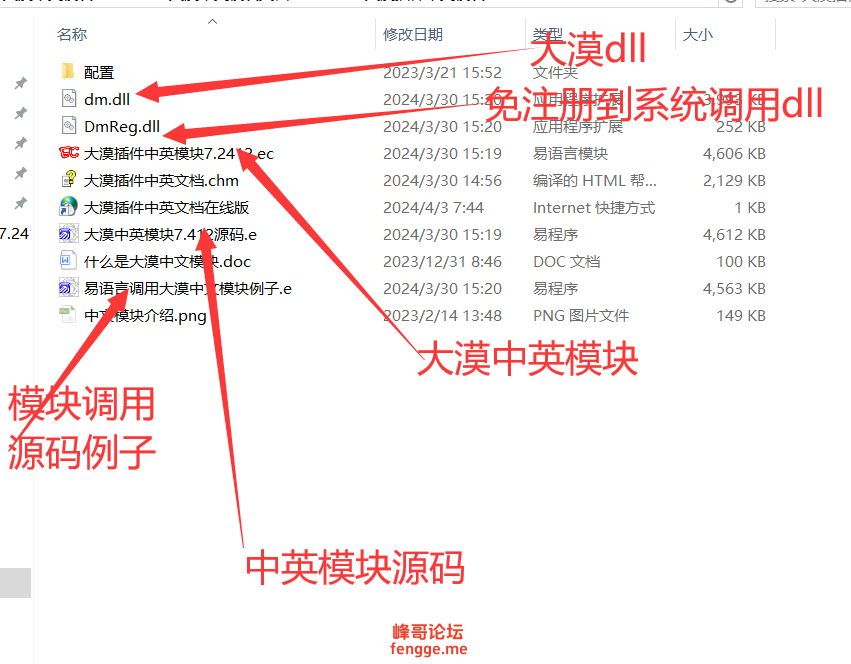851x664 pixels.
Task: Select the file 中文模块介绍.png
Action: point(145,315)
